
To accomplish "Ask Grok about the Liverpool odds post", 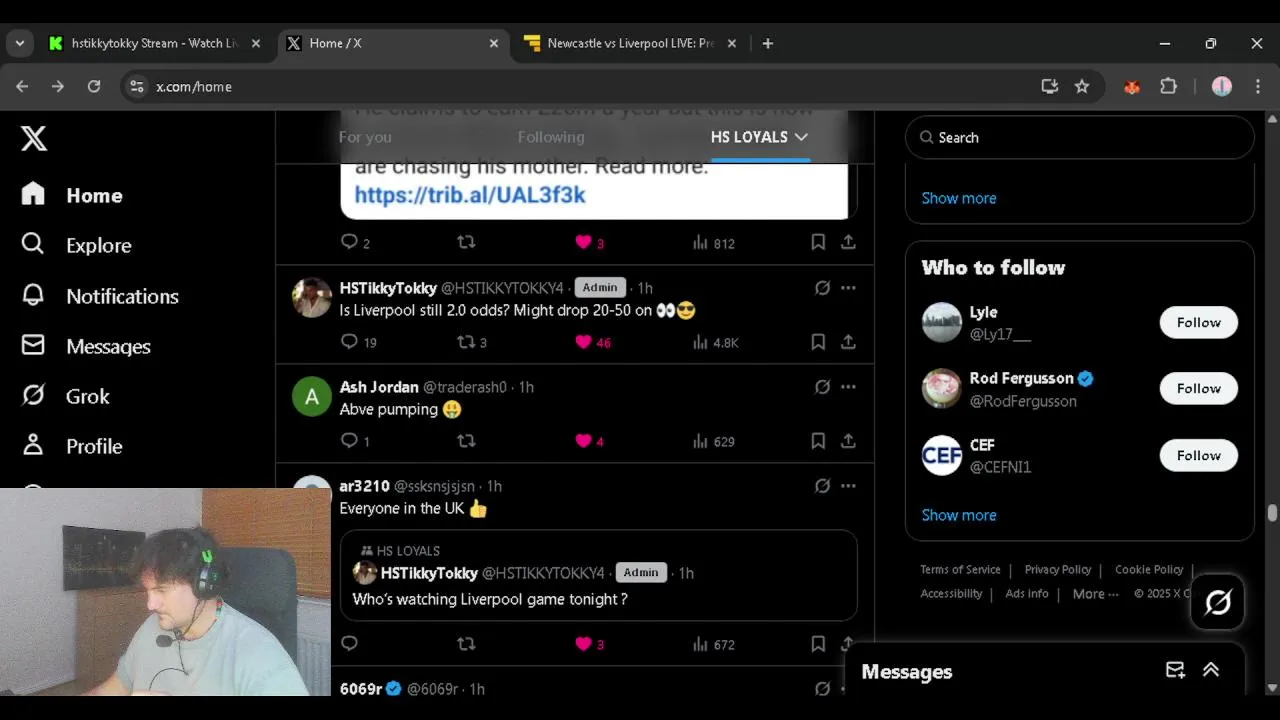I will click(822, 288).
